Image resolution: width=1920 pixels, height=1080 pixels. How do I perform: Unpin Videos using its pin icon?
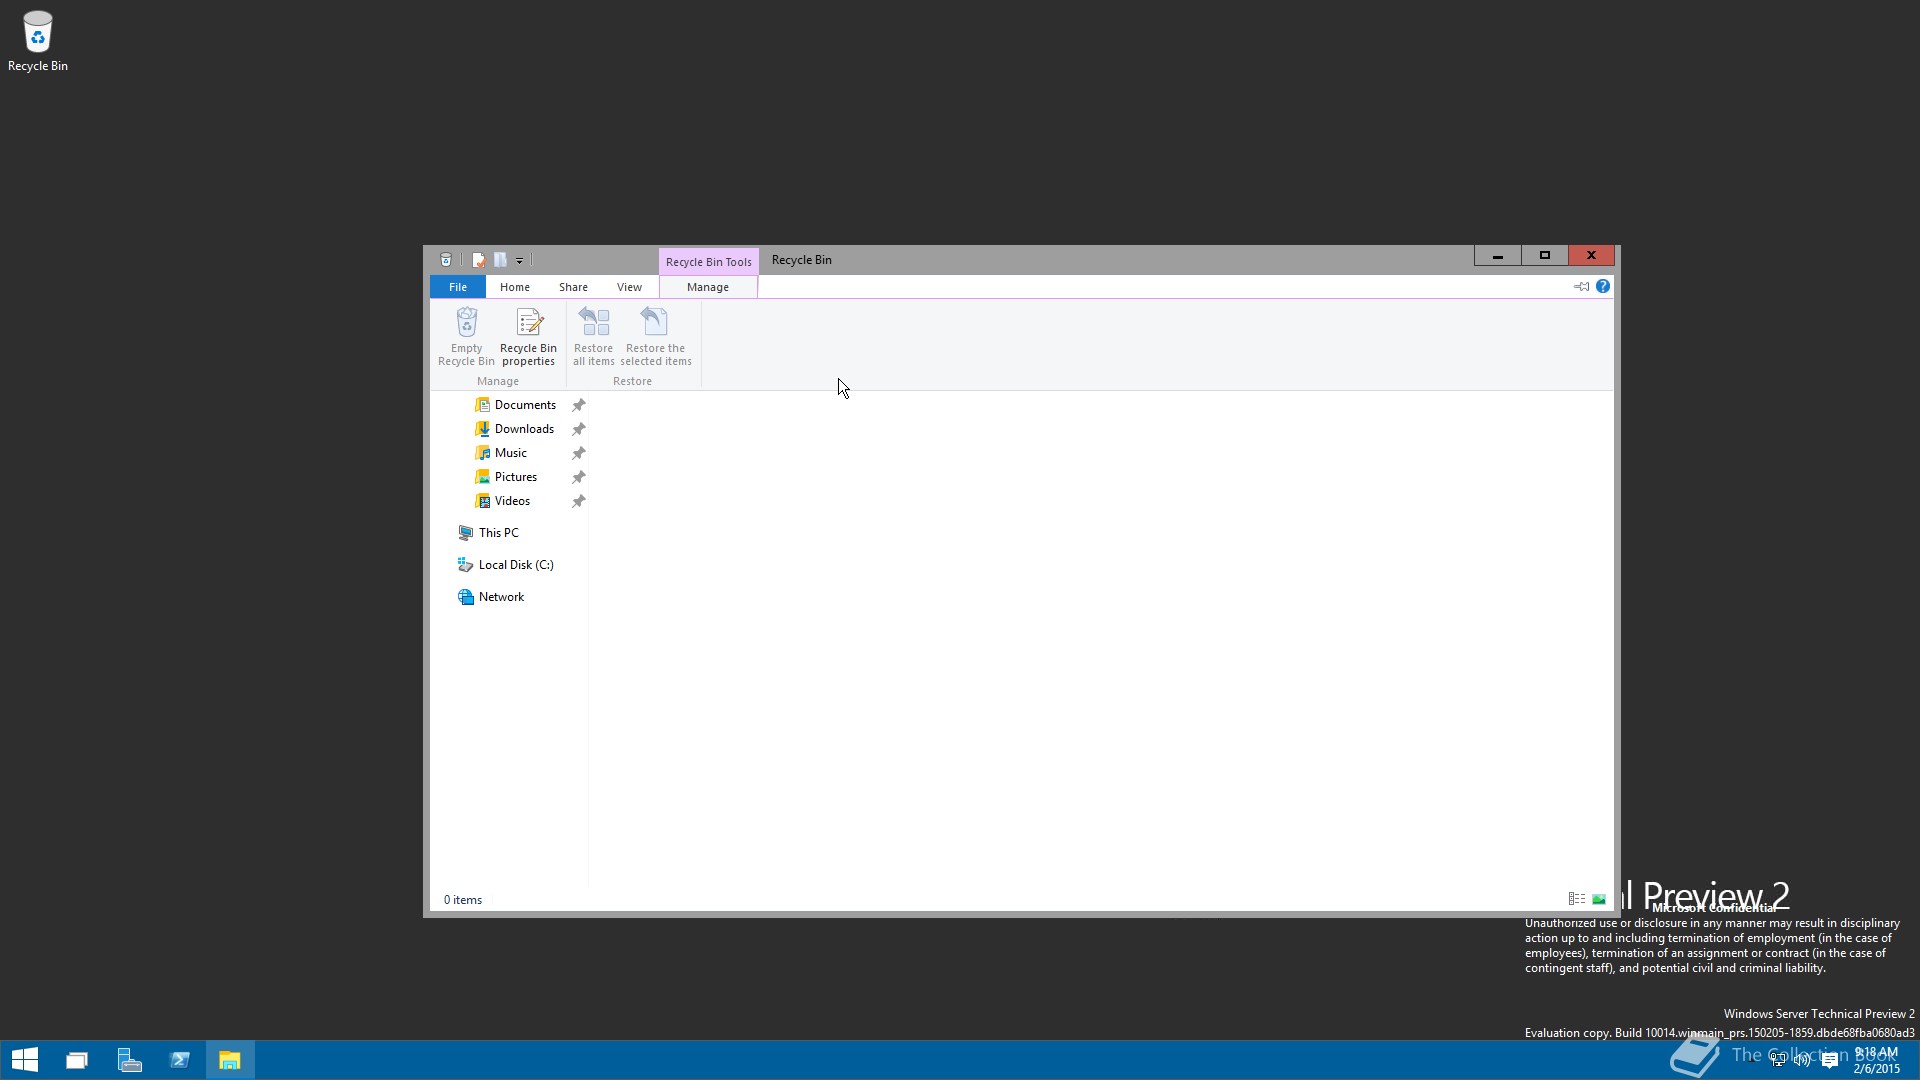(578, 501)
